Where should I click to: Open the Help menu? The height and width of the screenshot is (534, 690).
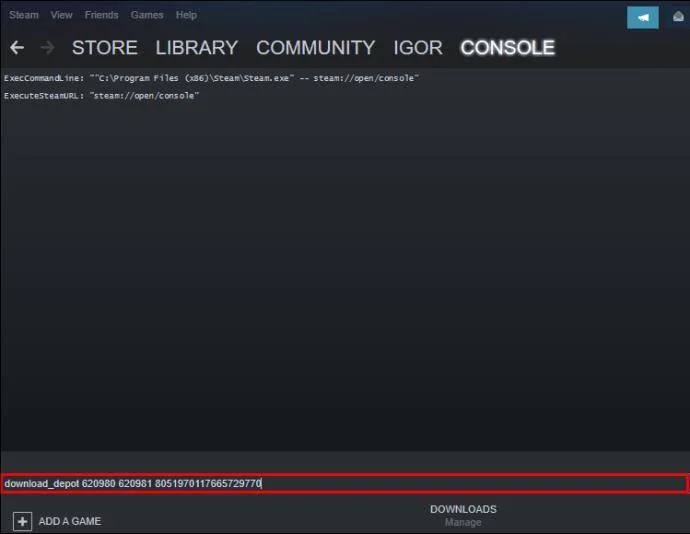pyautogui.click(x=186, y=15)
